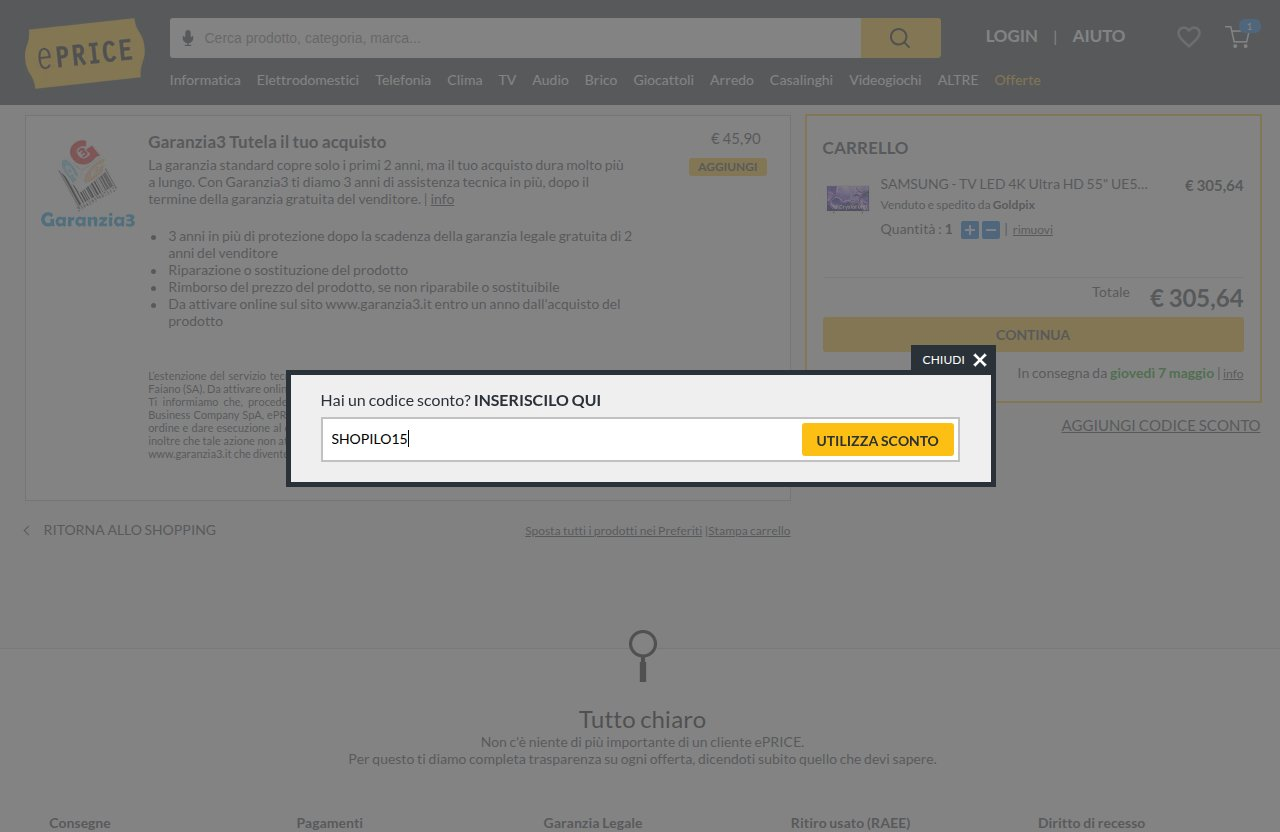Click Aggiungi button for Garanzia3
This screenshot has width=1280, height=832.
pyautogui.click(x=728, y=167)
